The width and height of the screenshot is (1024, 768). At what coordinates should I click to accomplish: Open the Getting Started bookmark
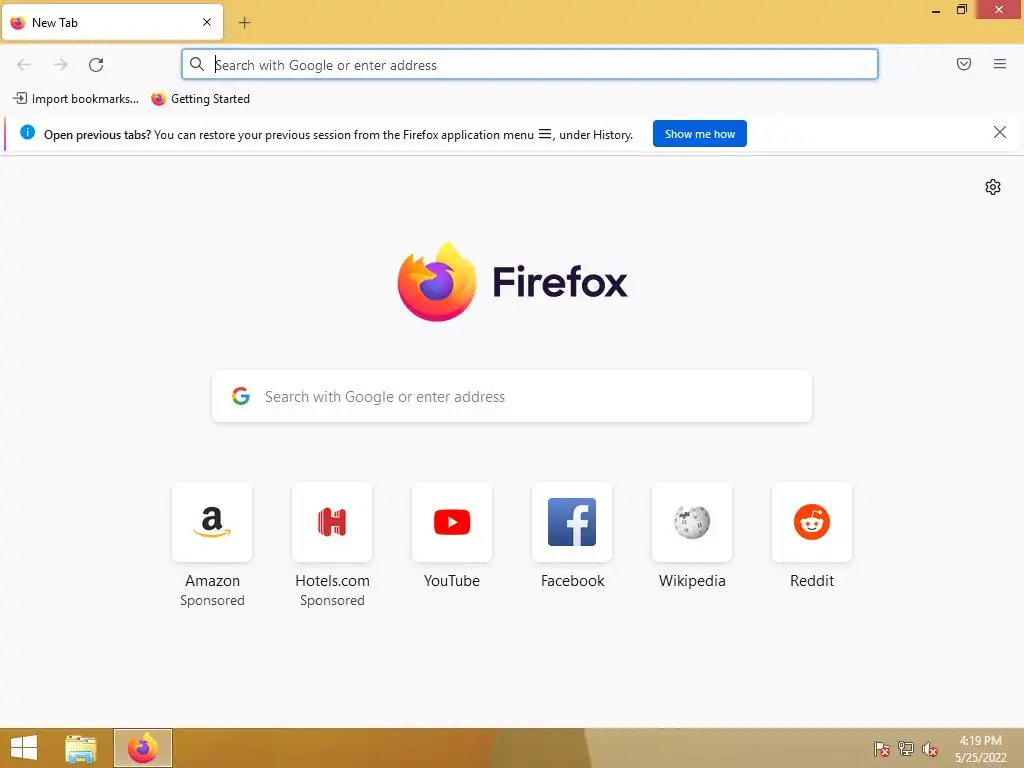pos(200,99)
